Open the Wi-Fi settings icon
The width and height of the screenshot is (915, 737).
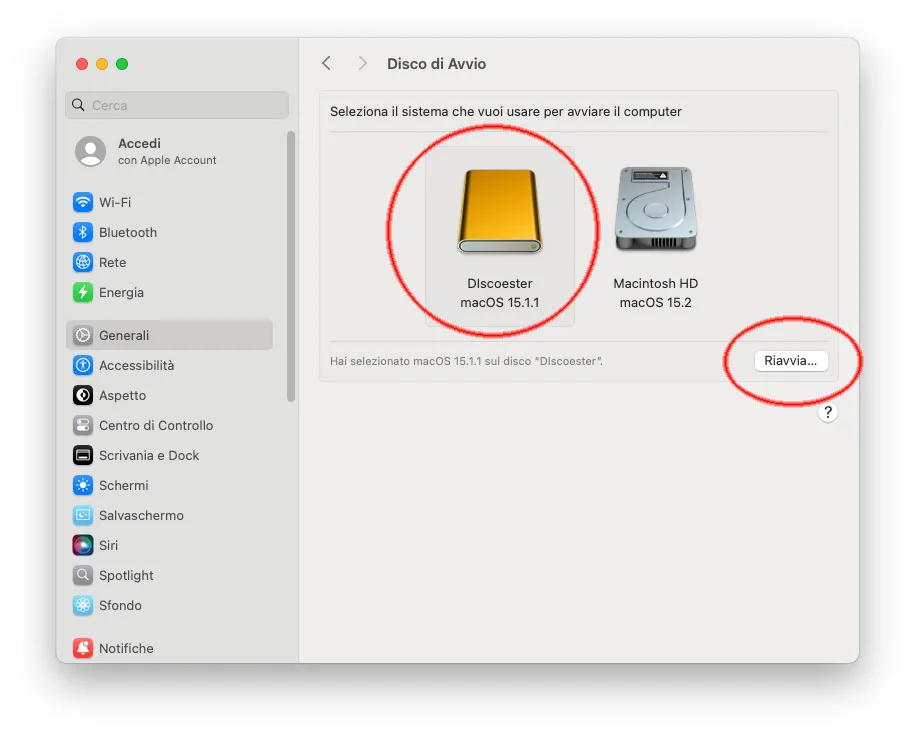click(82, 202)
